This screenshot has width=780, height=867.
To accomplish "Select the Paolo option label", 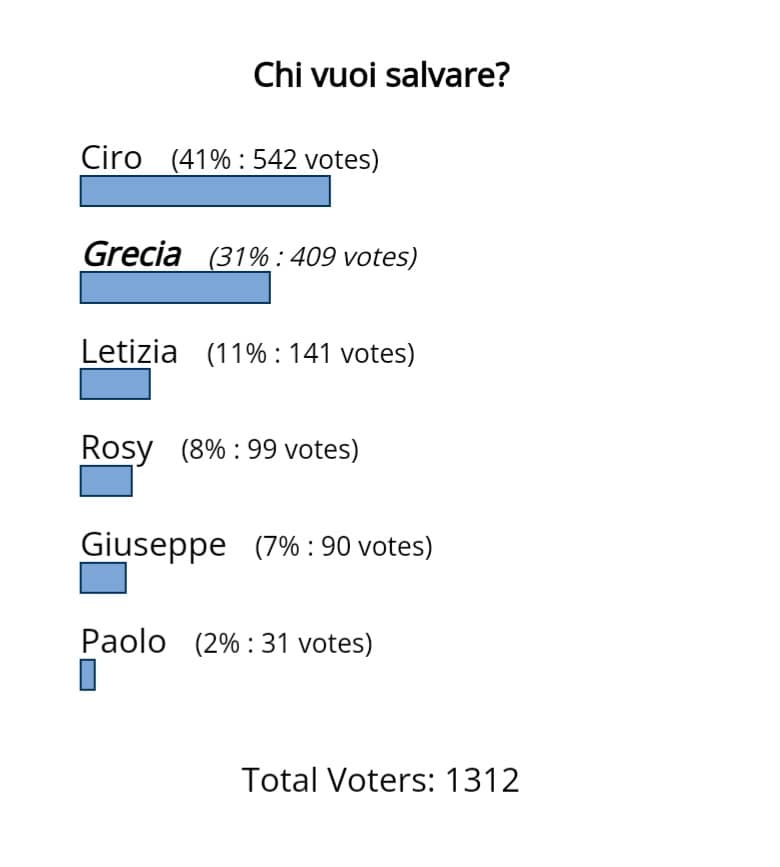I will tap(123, 642).
